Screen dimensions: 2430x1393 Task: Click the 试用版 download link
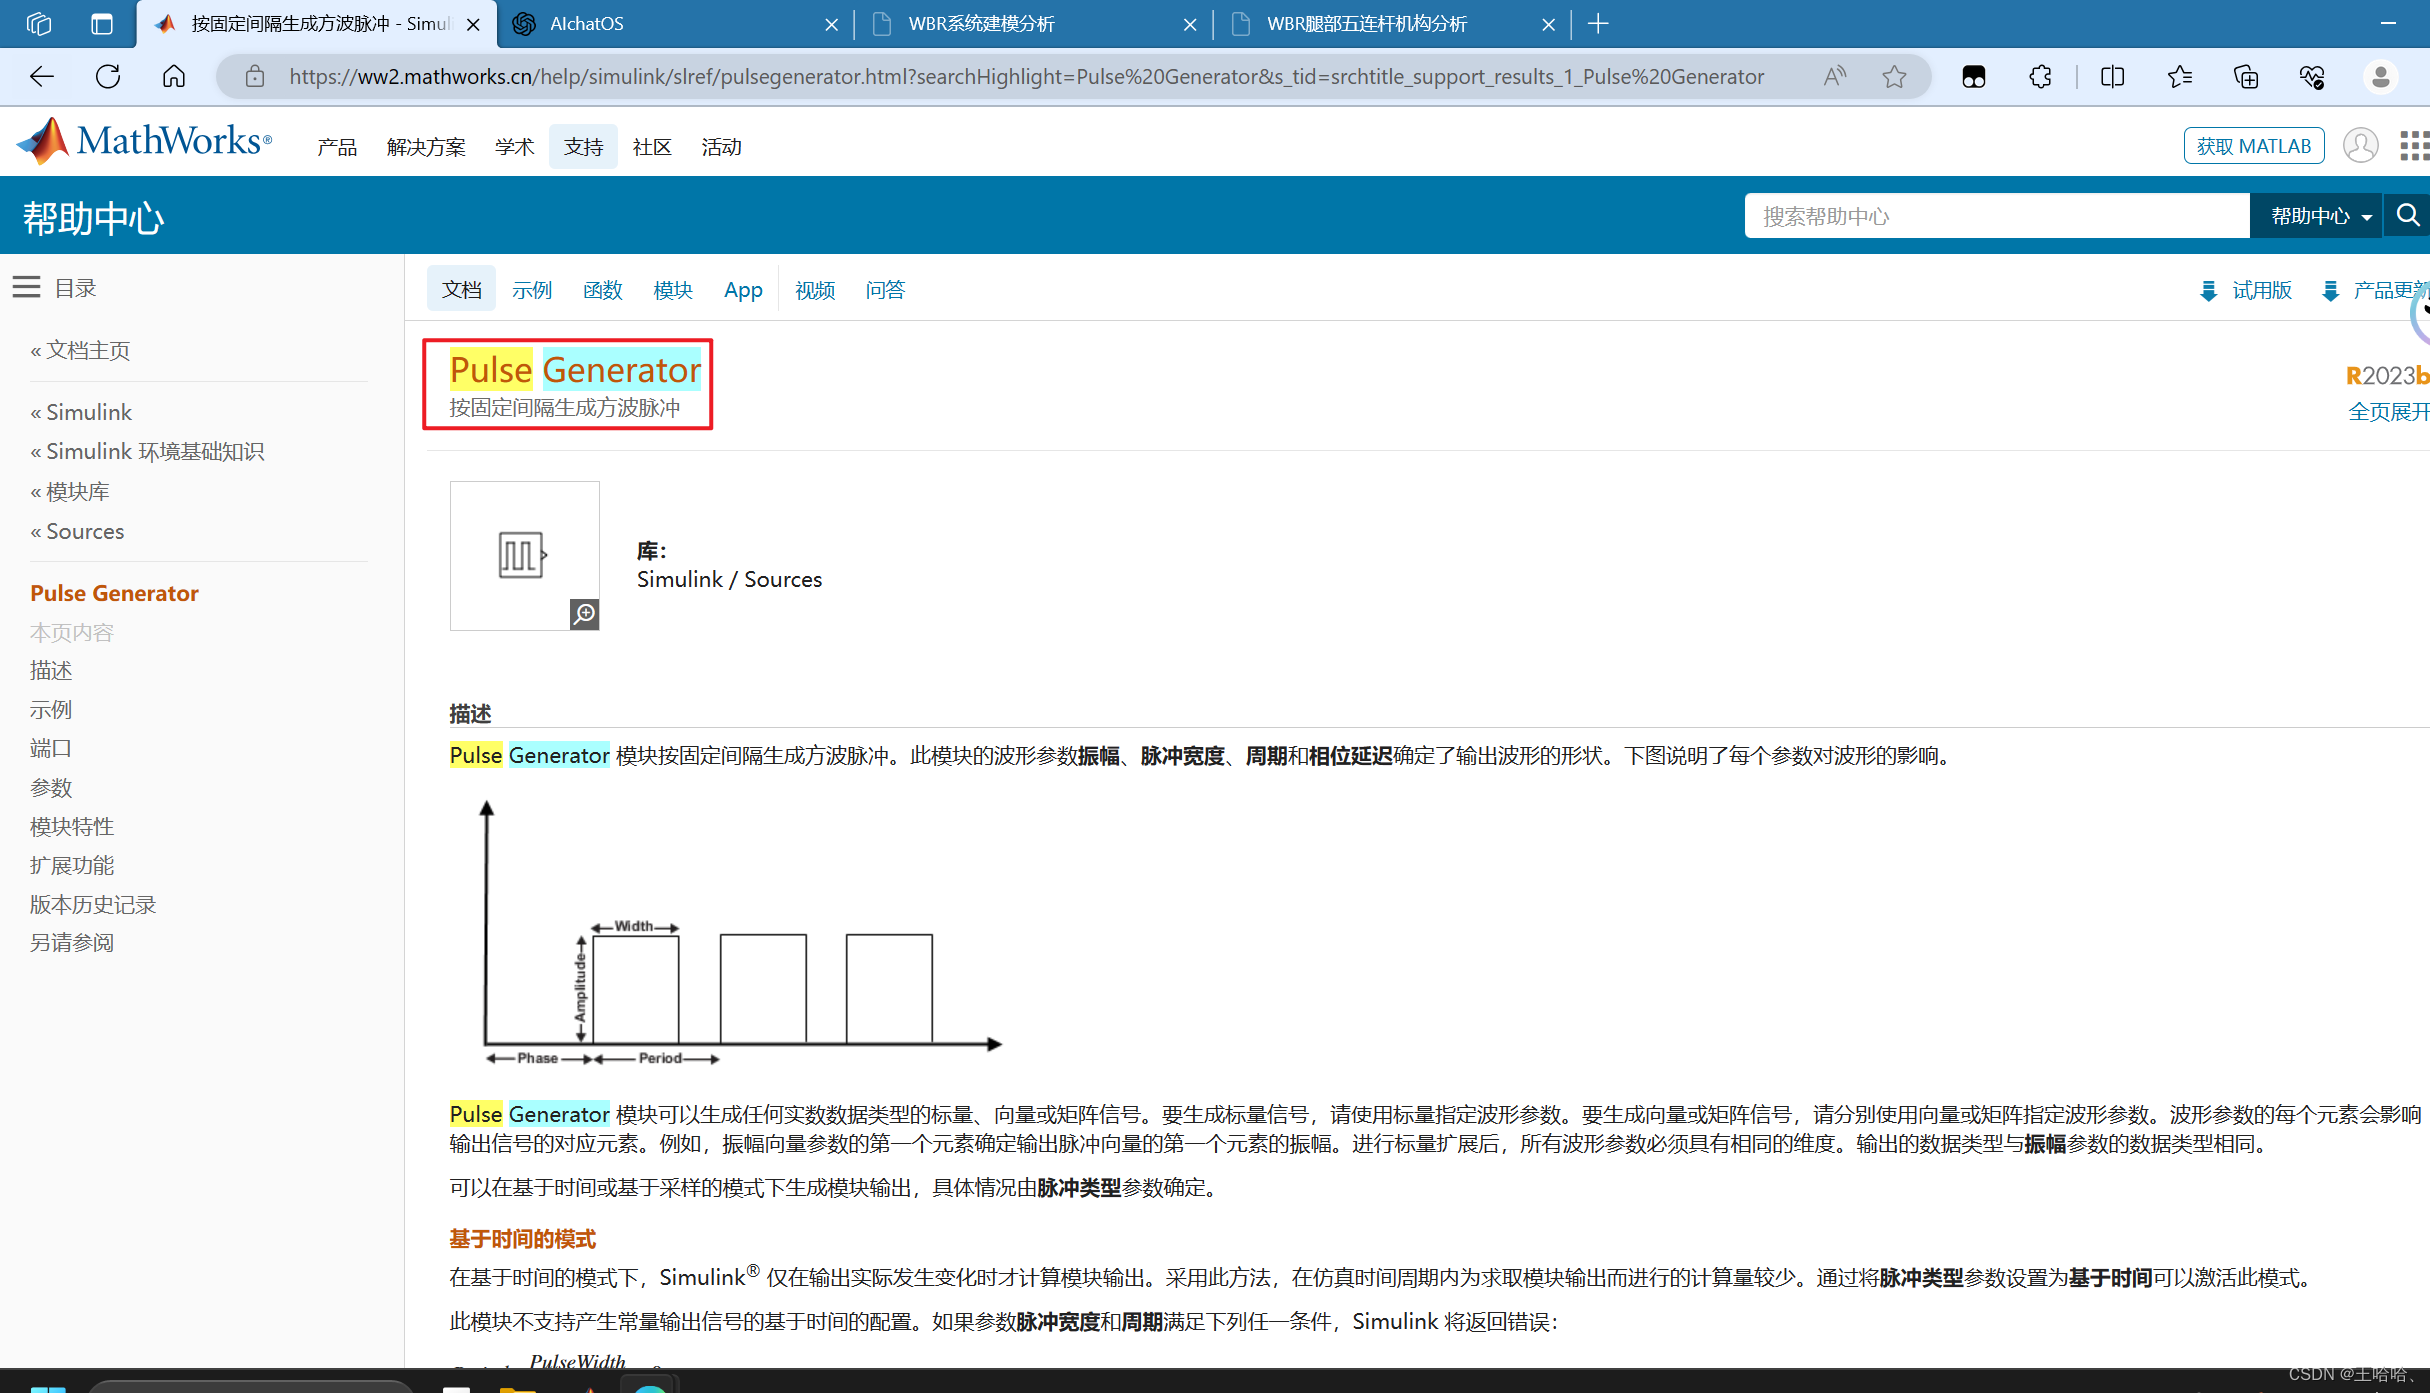click(2246, 290)
